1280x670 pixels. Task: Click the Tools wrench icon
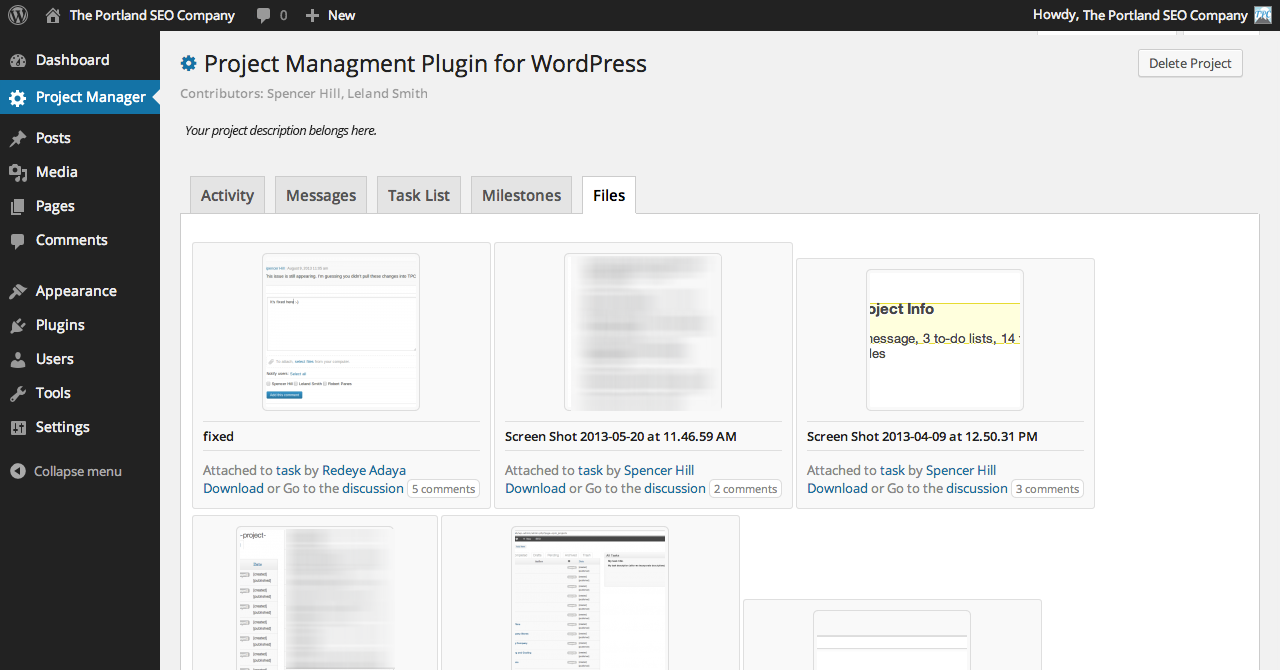click(18, 394)
